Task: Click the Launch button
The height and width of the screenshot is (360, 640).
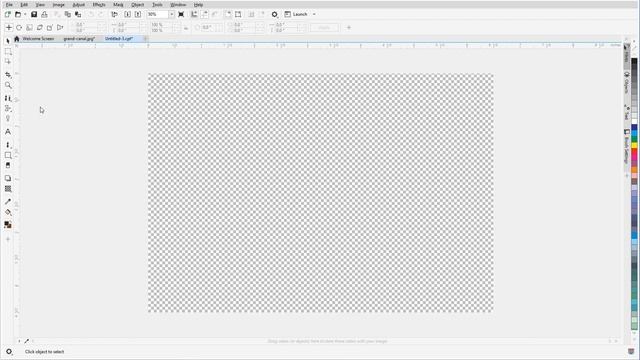Action: pos(296,14)
